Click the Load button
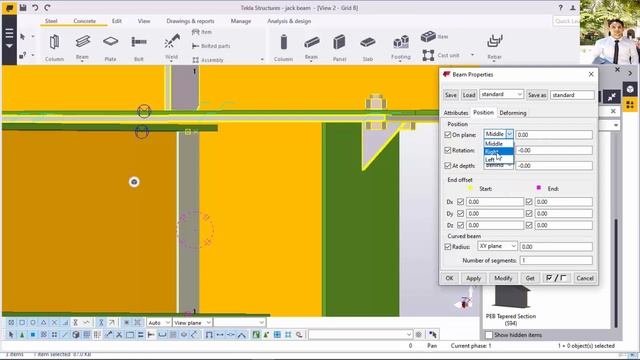 pos(469,95)
